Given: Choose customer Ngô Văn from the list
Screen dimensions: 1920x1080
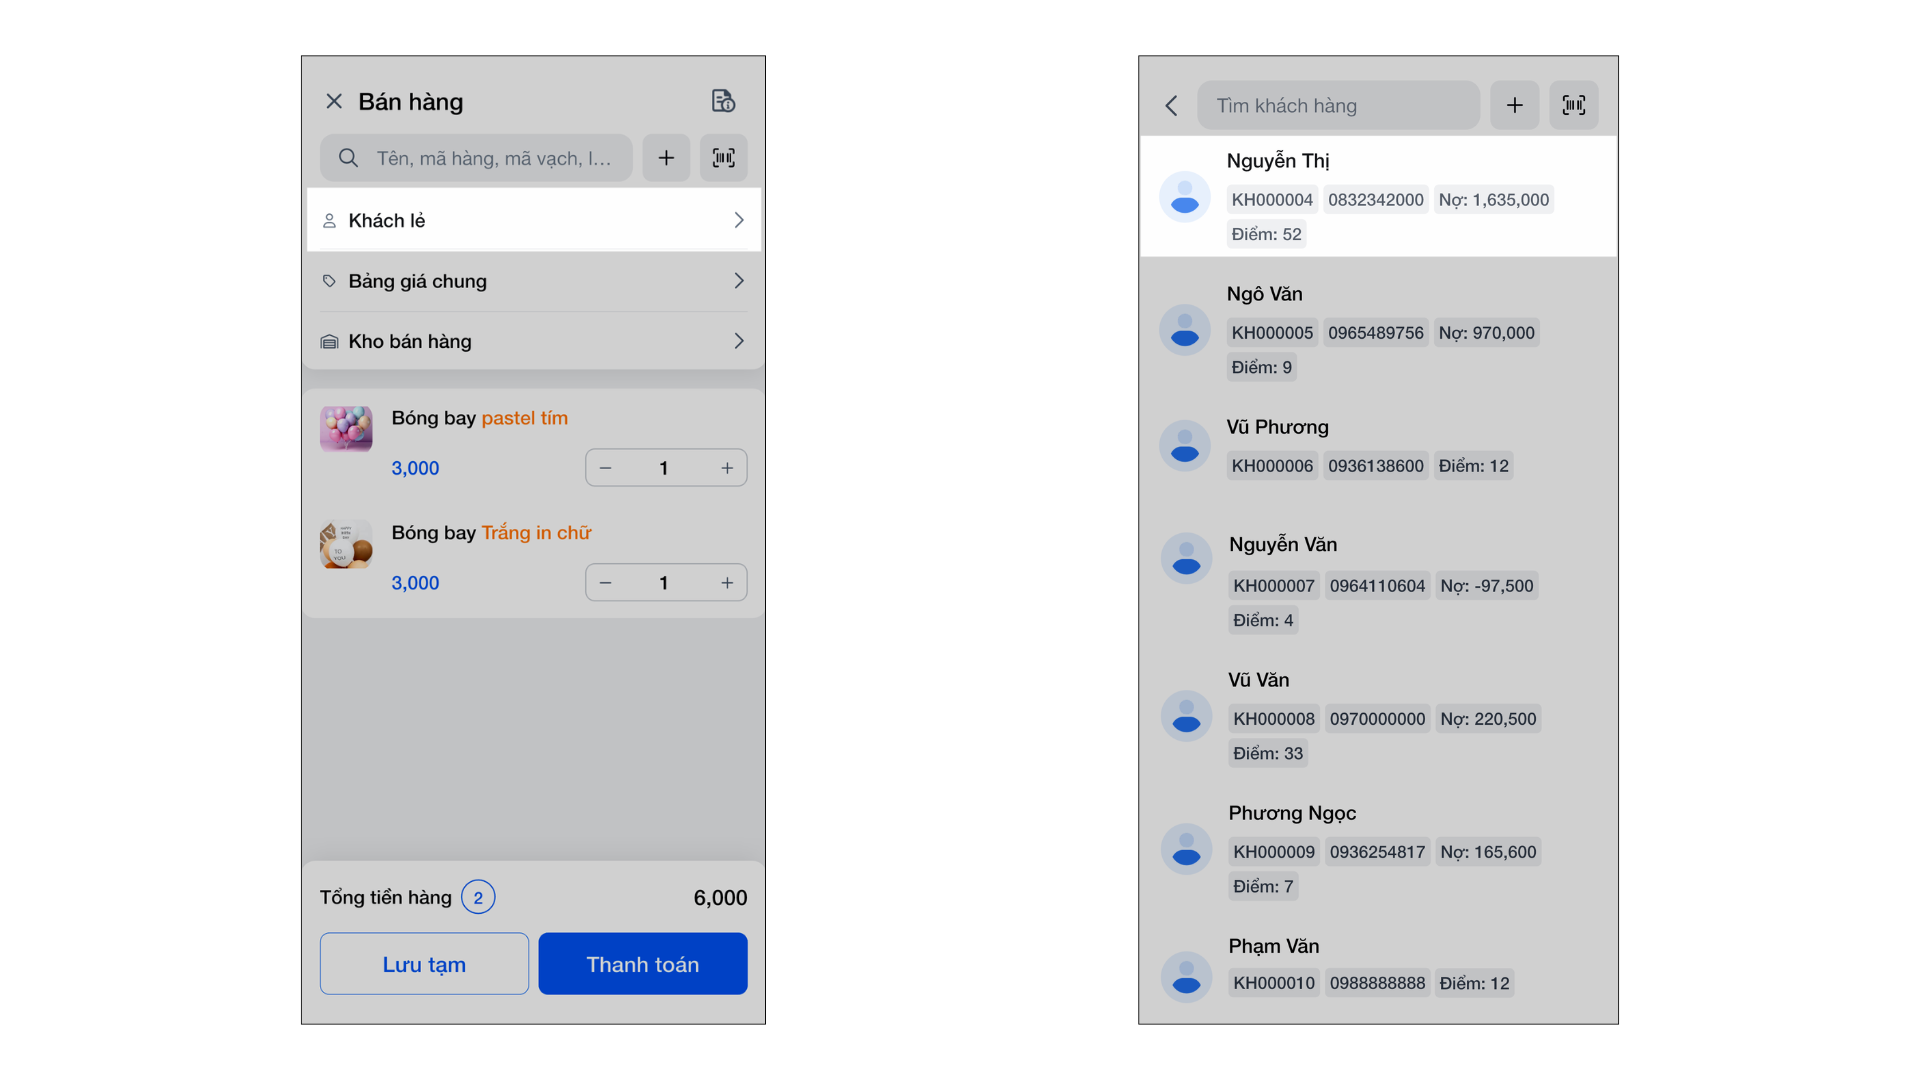Looking at the screenshot, I should pos(1377,329).
